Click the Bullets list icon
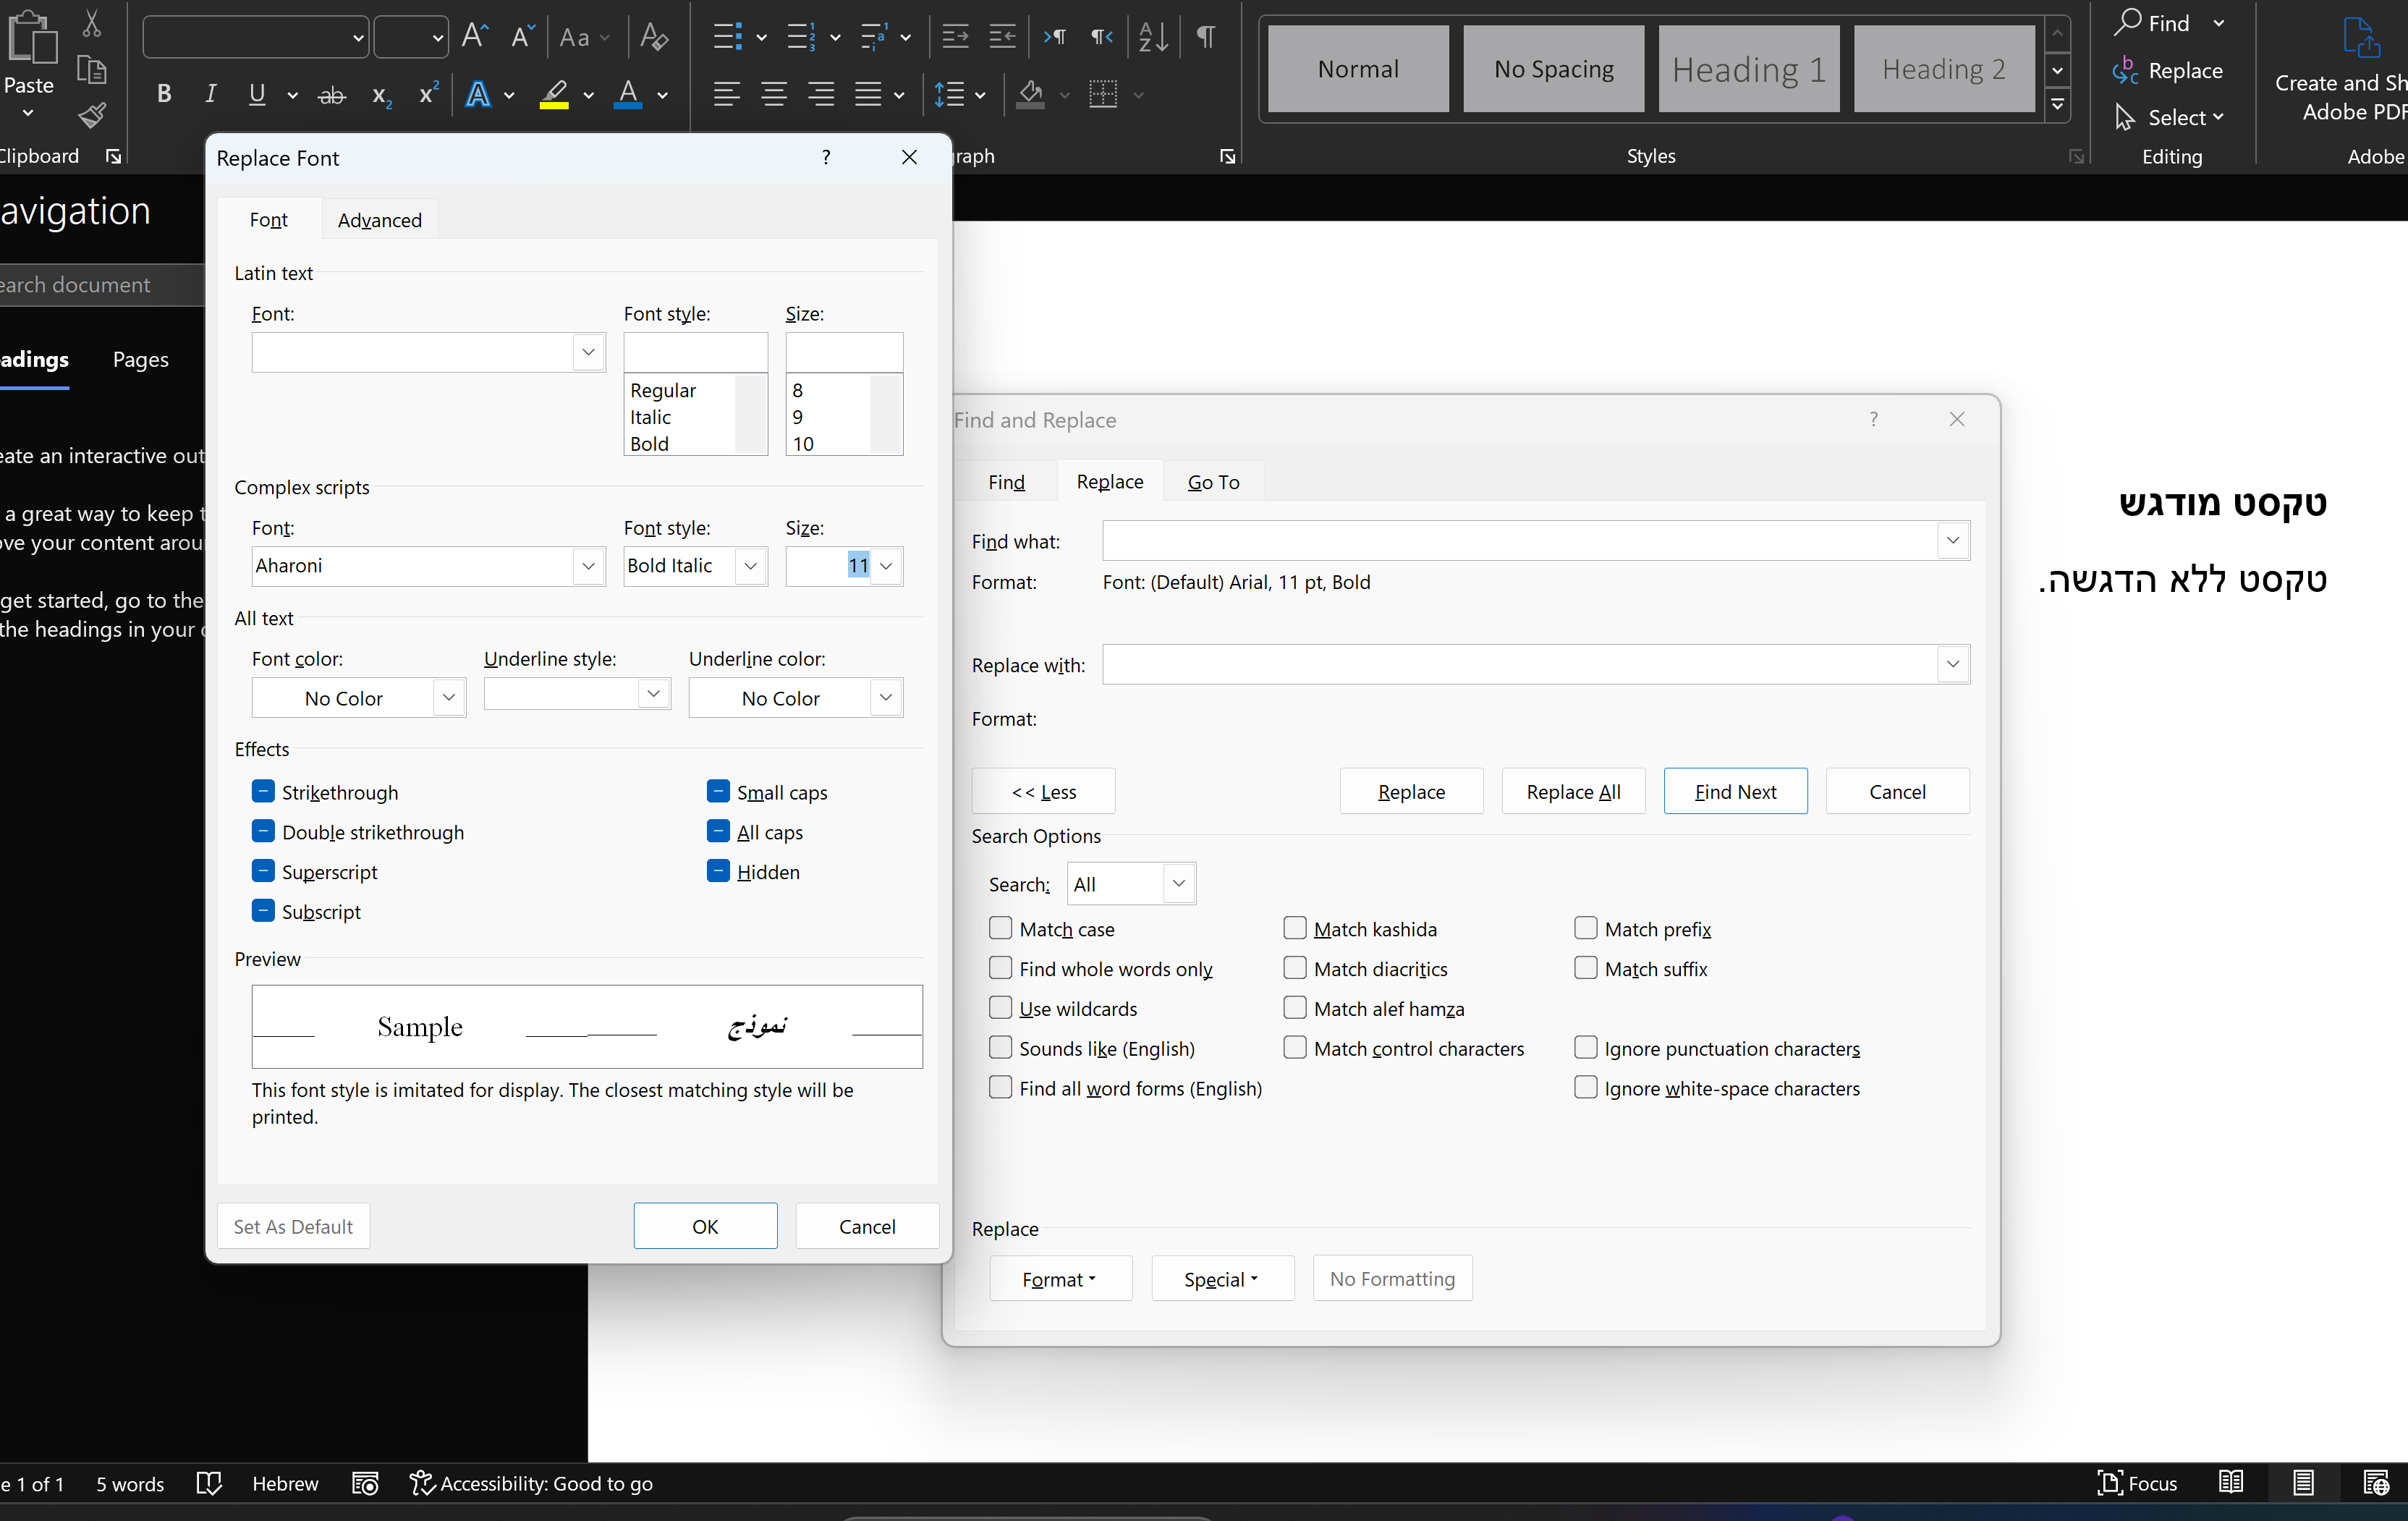 click(x=727, y=37)
